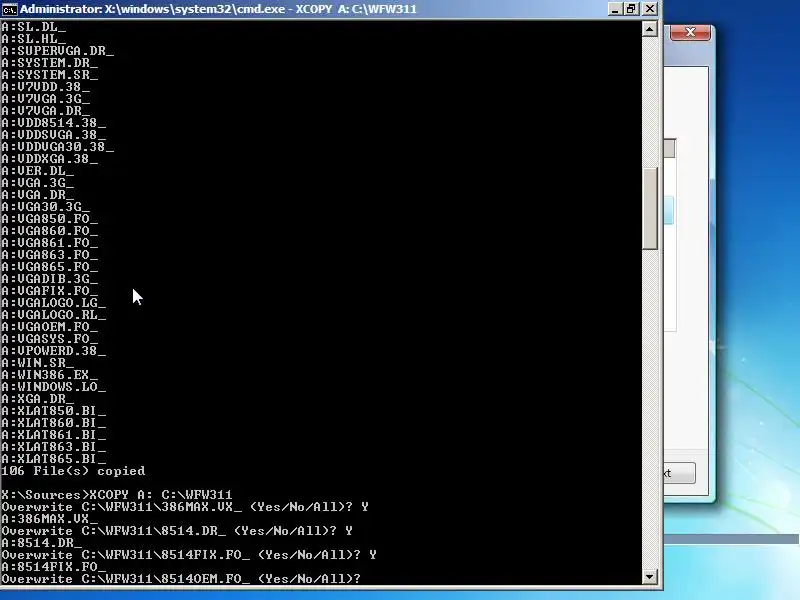Click the Overwrite 8514FIX.FO_ prompt line
This screenshot has width=800, height=600.
pyautogui.click(x=189, y=555)
